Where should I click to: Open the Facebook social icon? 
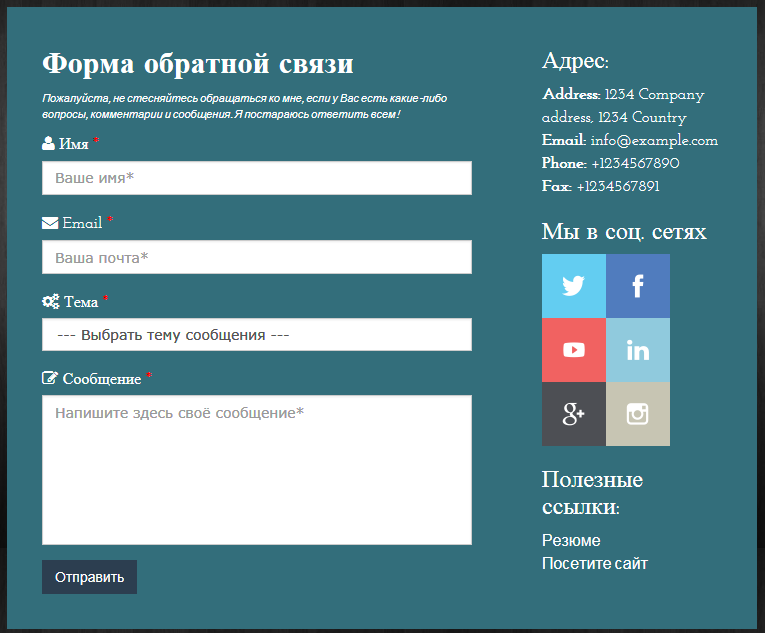pyautogui.click(x=637, y=286)
